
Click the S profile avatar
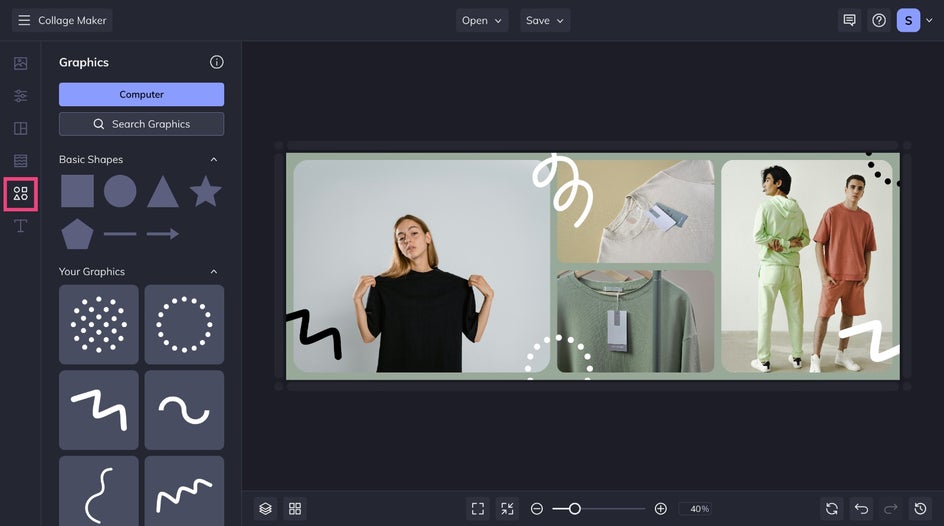[x=908, y=20]
